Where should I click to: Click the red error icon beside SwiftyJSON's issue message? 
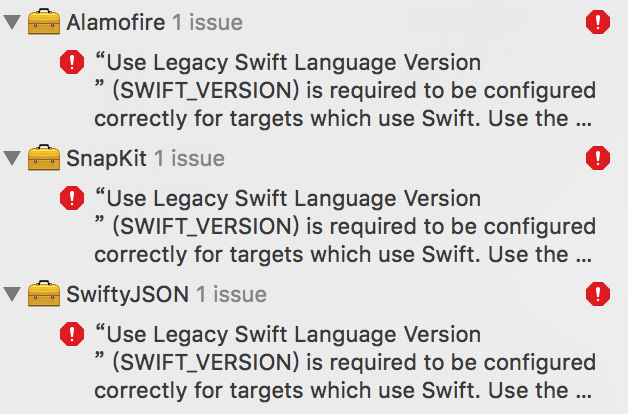(72, 335)
